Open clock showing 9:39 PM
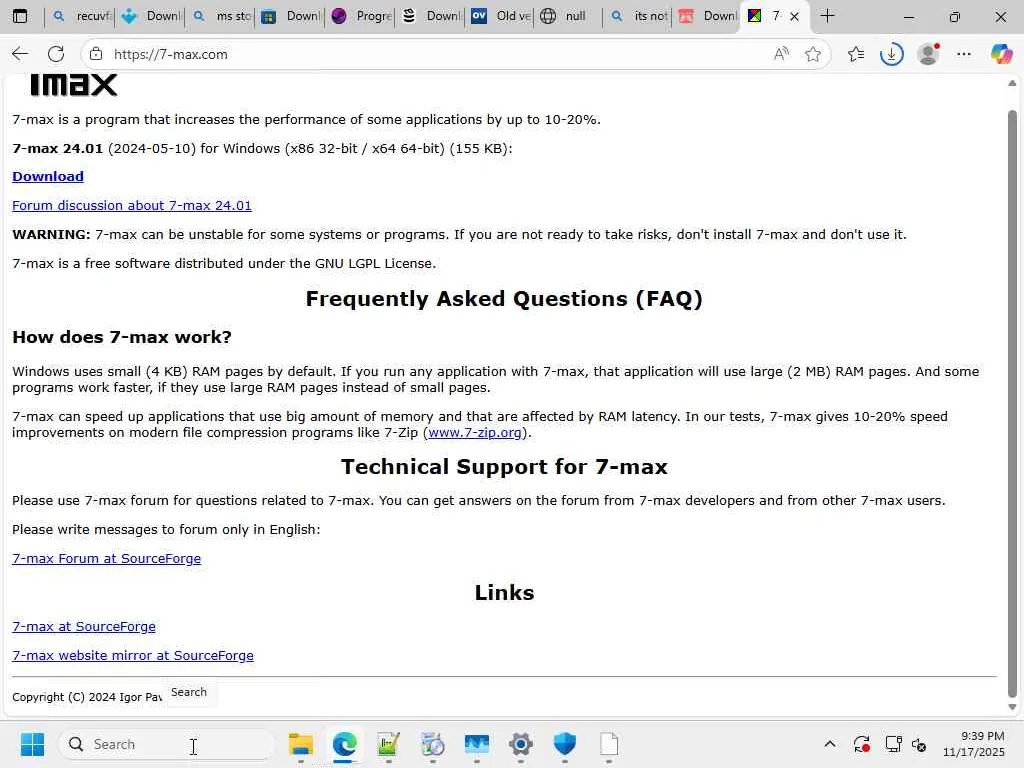 (x=973, y=744)
